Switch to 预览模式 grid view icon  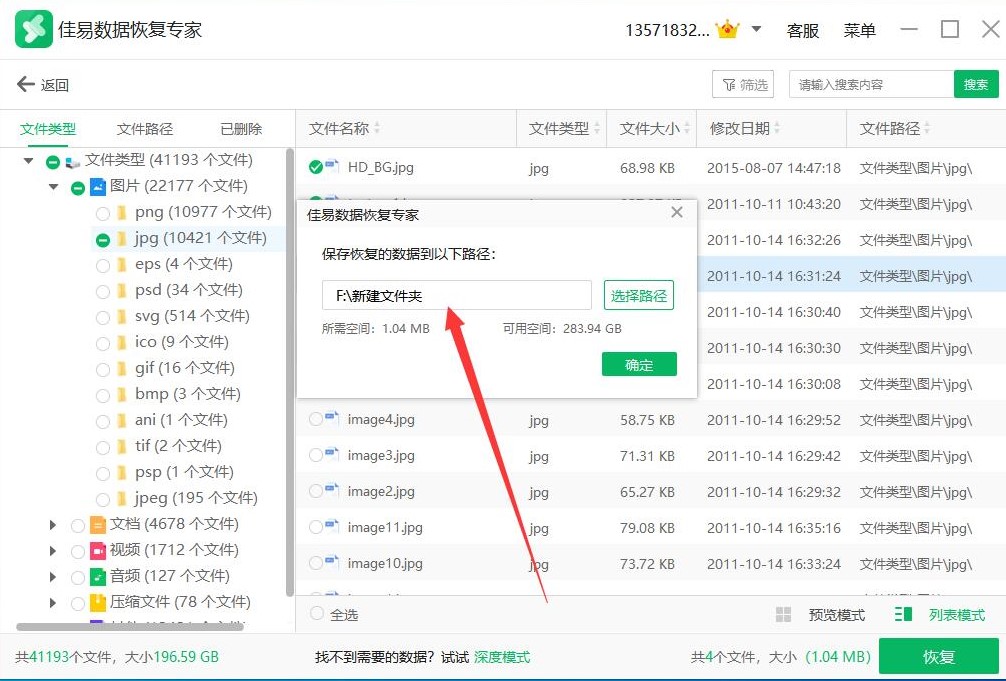[x=784, y=615]
